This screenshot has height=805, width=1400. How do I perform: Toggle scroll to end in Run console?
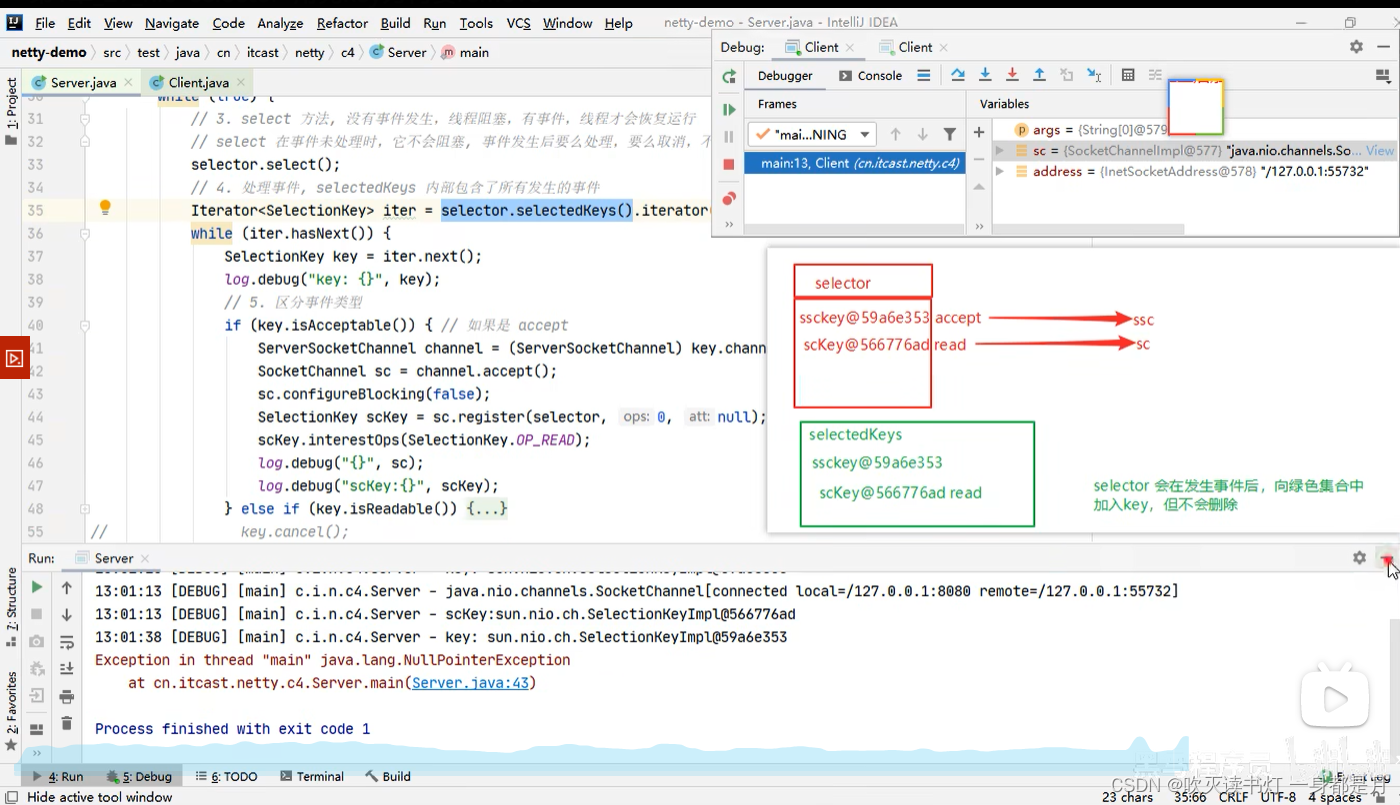[x=67, y=669]
